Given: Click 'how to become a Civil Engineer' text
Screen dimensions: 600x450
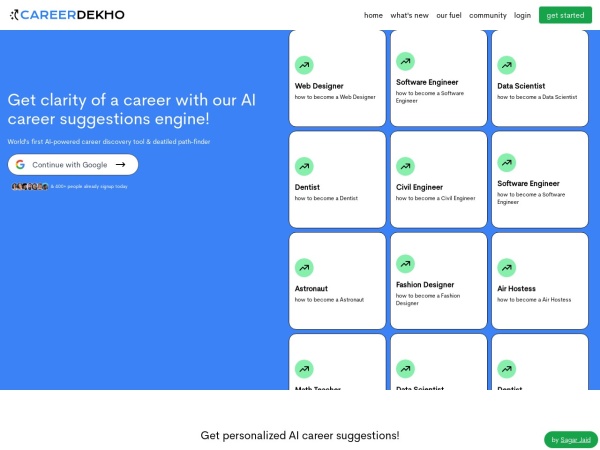Looking at the screenshot, I should tap(435, 198).
